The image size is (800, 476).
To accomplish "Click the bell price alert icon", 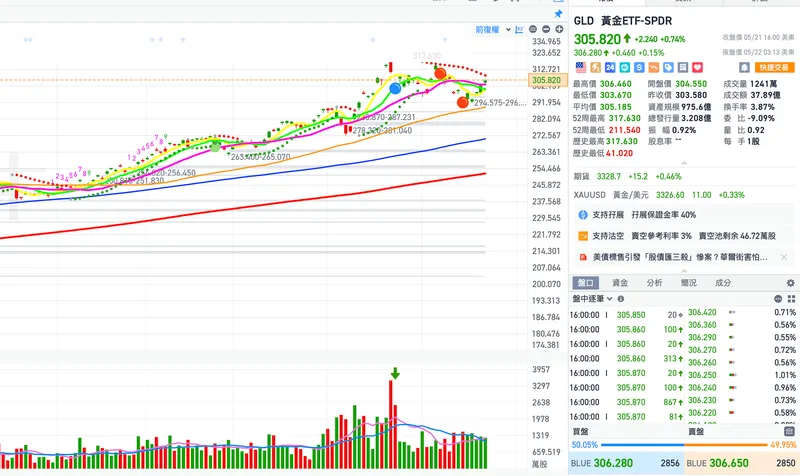I will 744,67.
